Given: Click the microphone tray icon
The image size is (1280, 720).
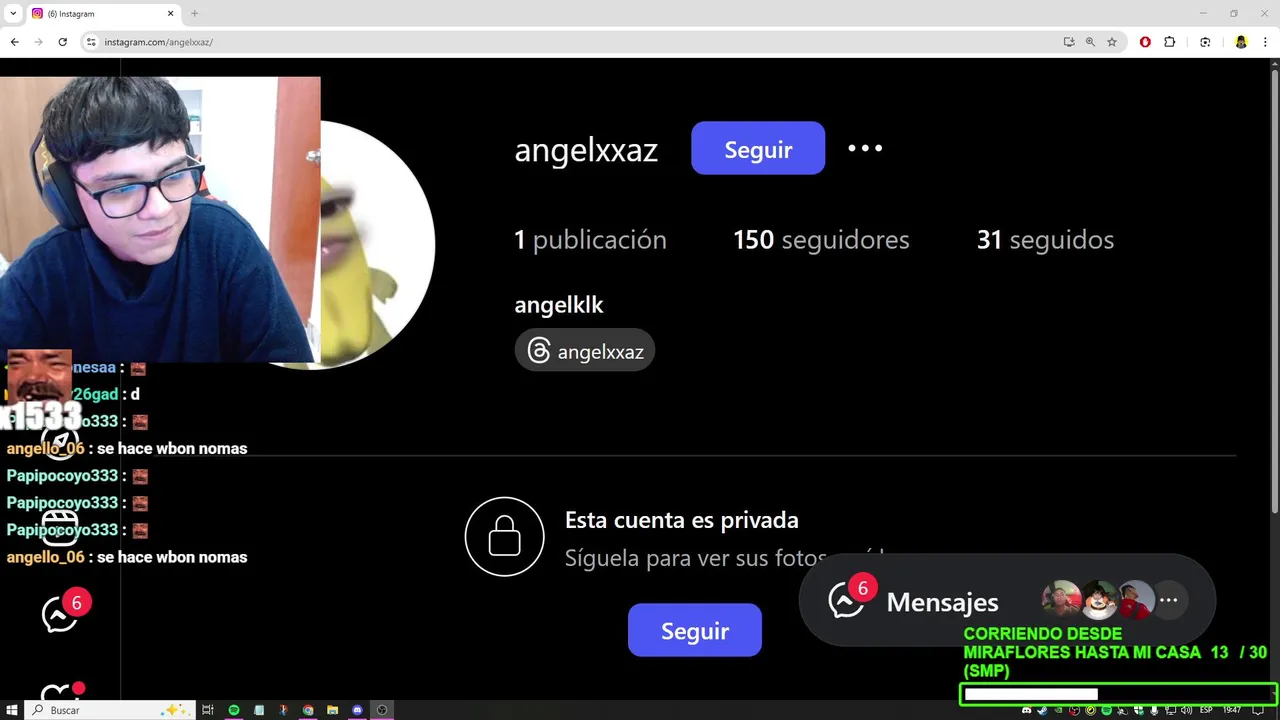Looking at the screenshot, I should click(1154, 710).
